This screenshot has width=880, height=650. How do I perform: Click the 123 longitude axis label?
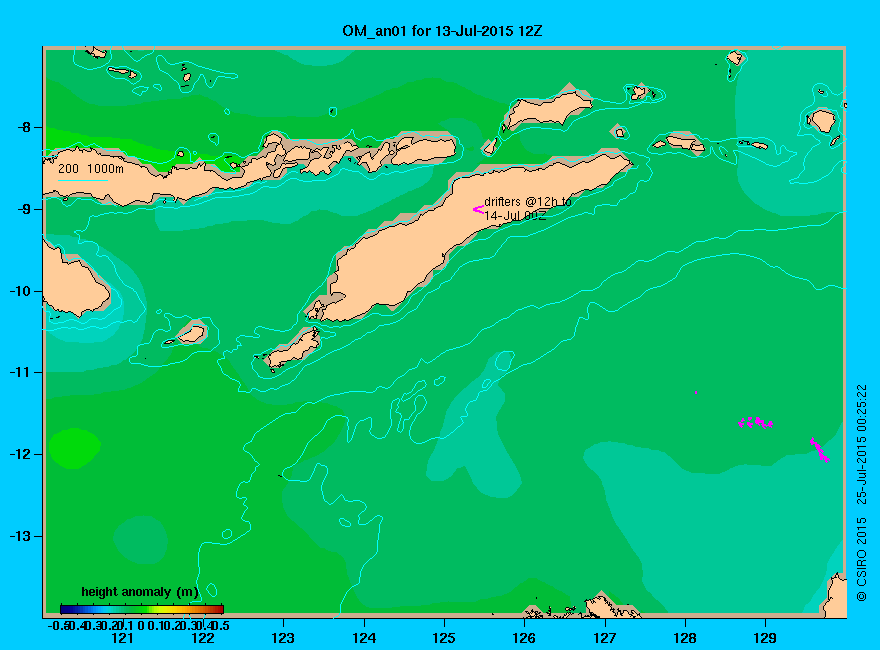coord(283,638)
